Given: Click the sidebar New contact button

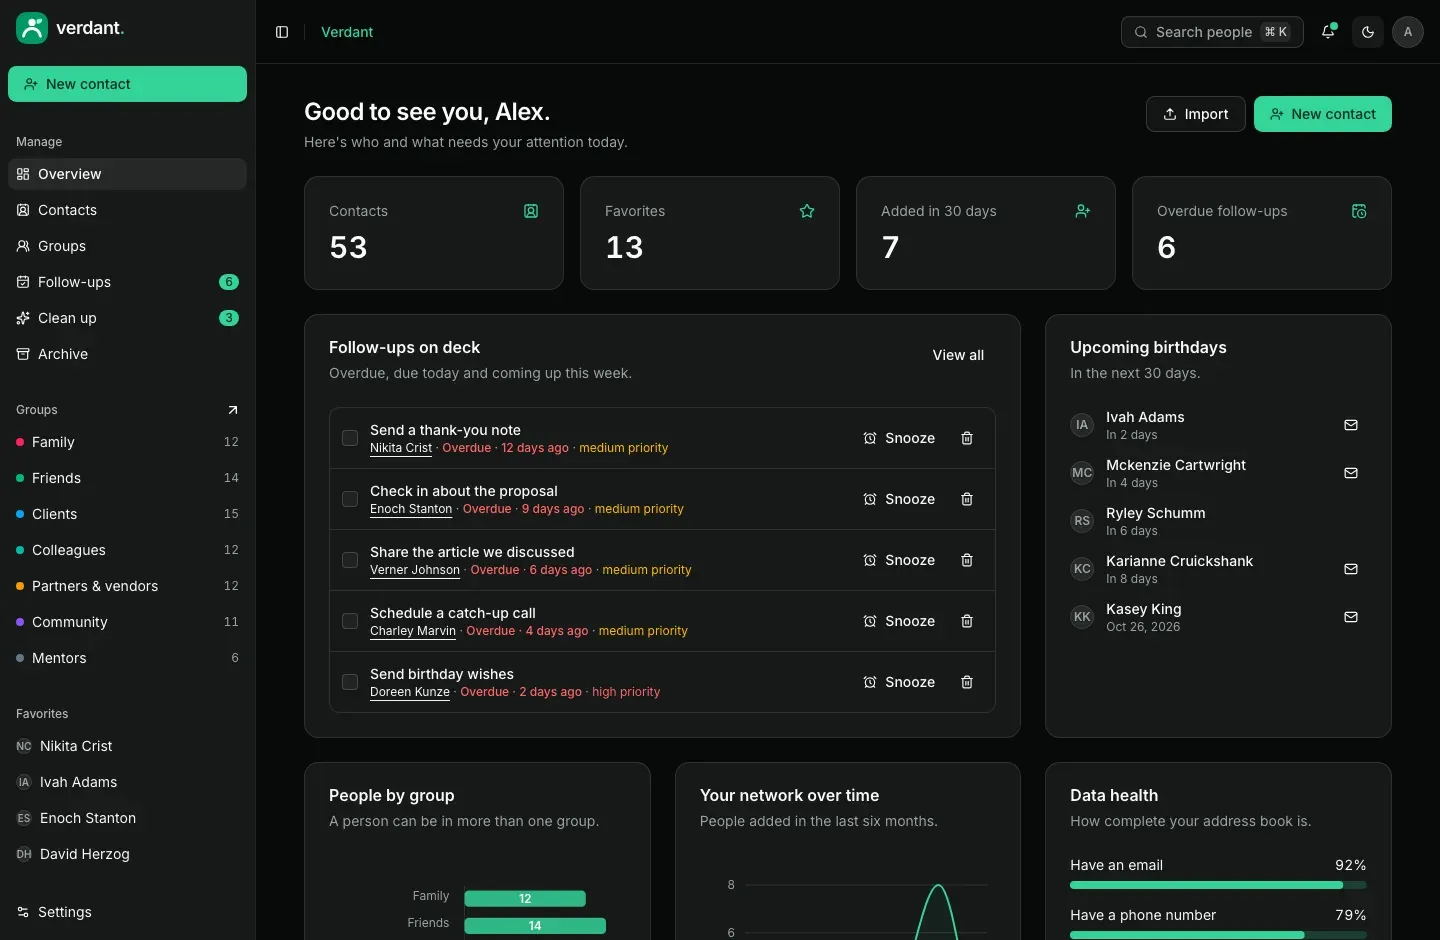Looking at the screenshot, I should (127, 84).
